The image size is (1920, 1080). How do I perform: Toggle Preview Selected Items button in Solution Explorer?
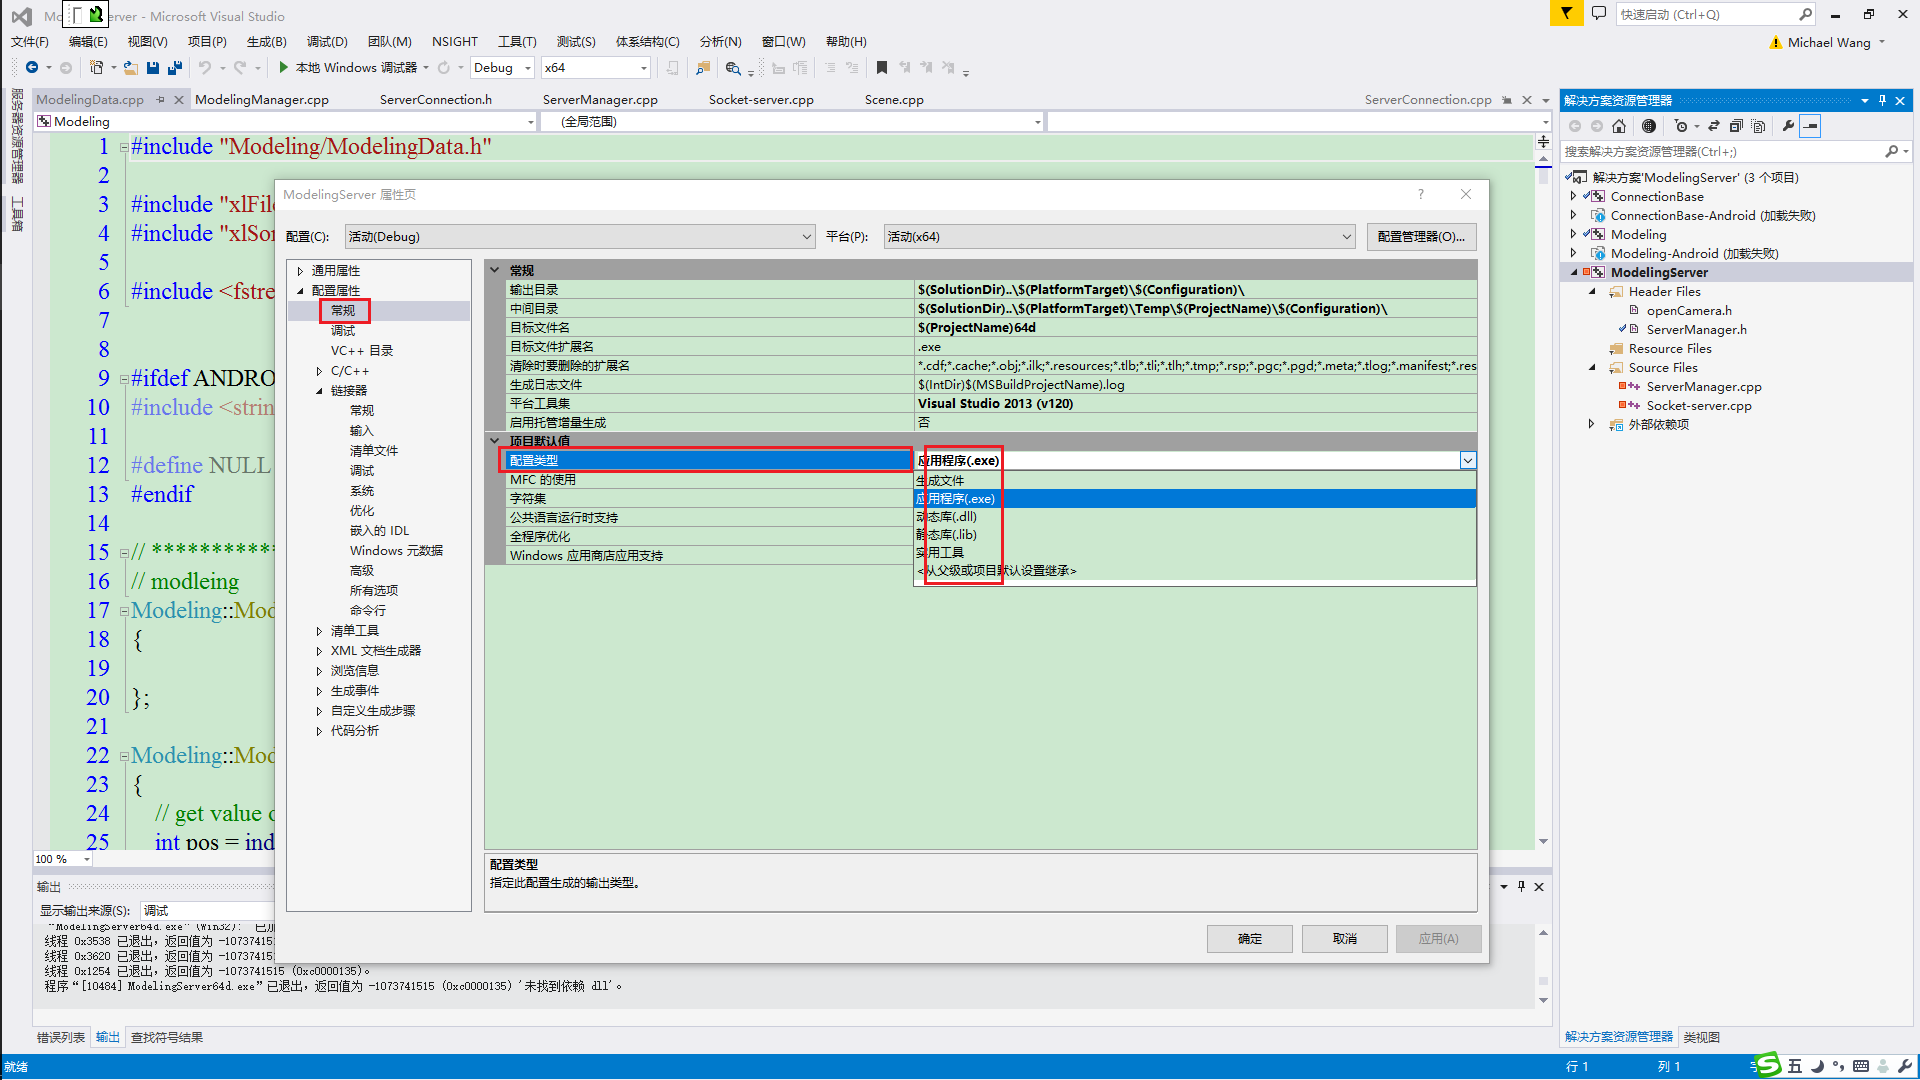point(1811,126)
